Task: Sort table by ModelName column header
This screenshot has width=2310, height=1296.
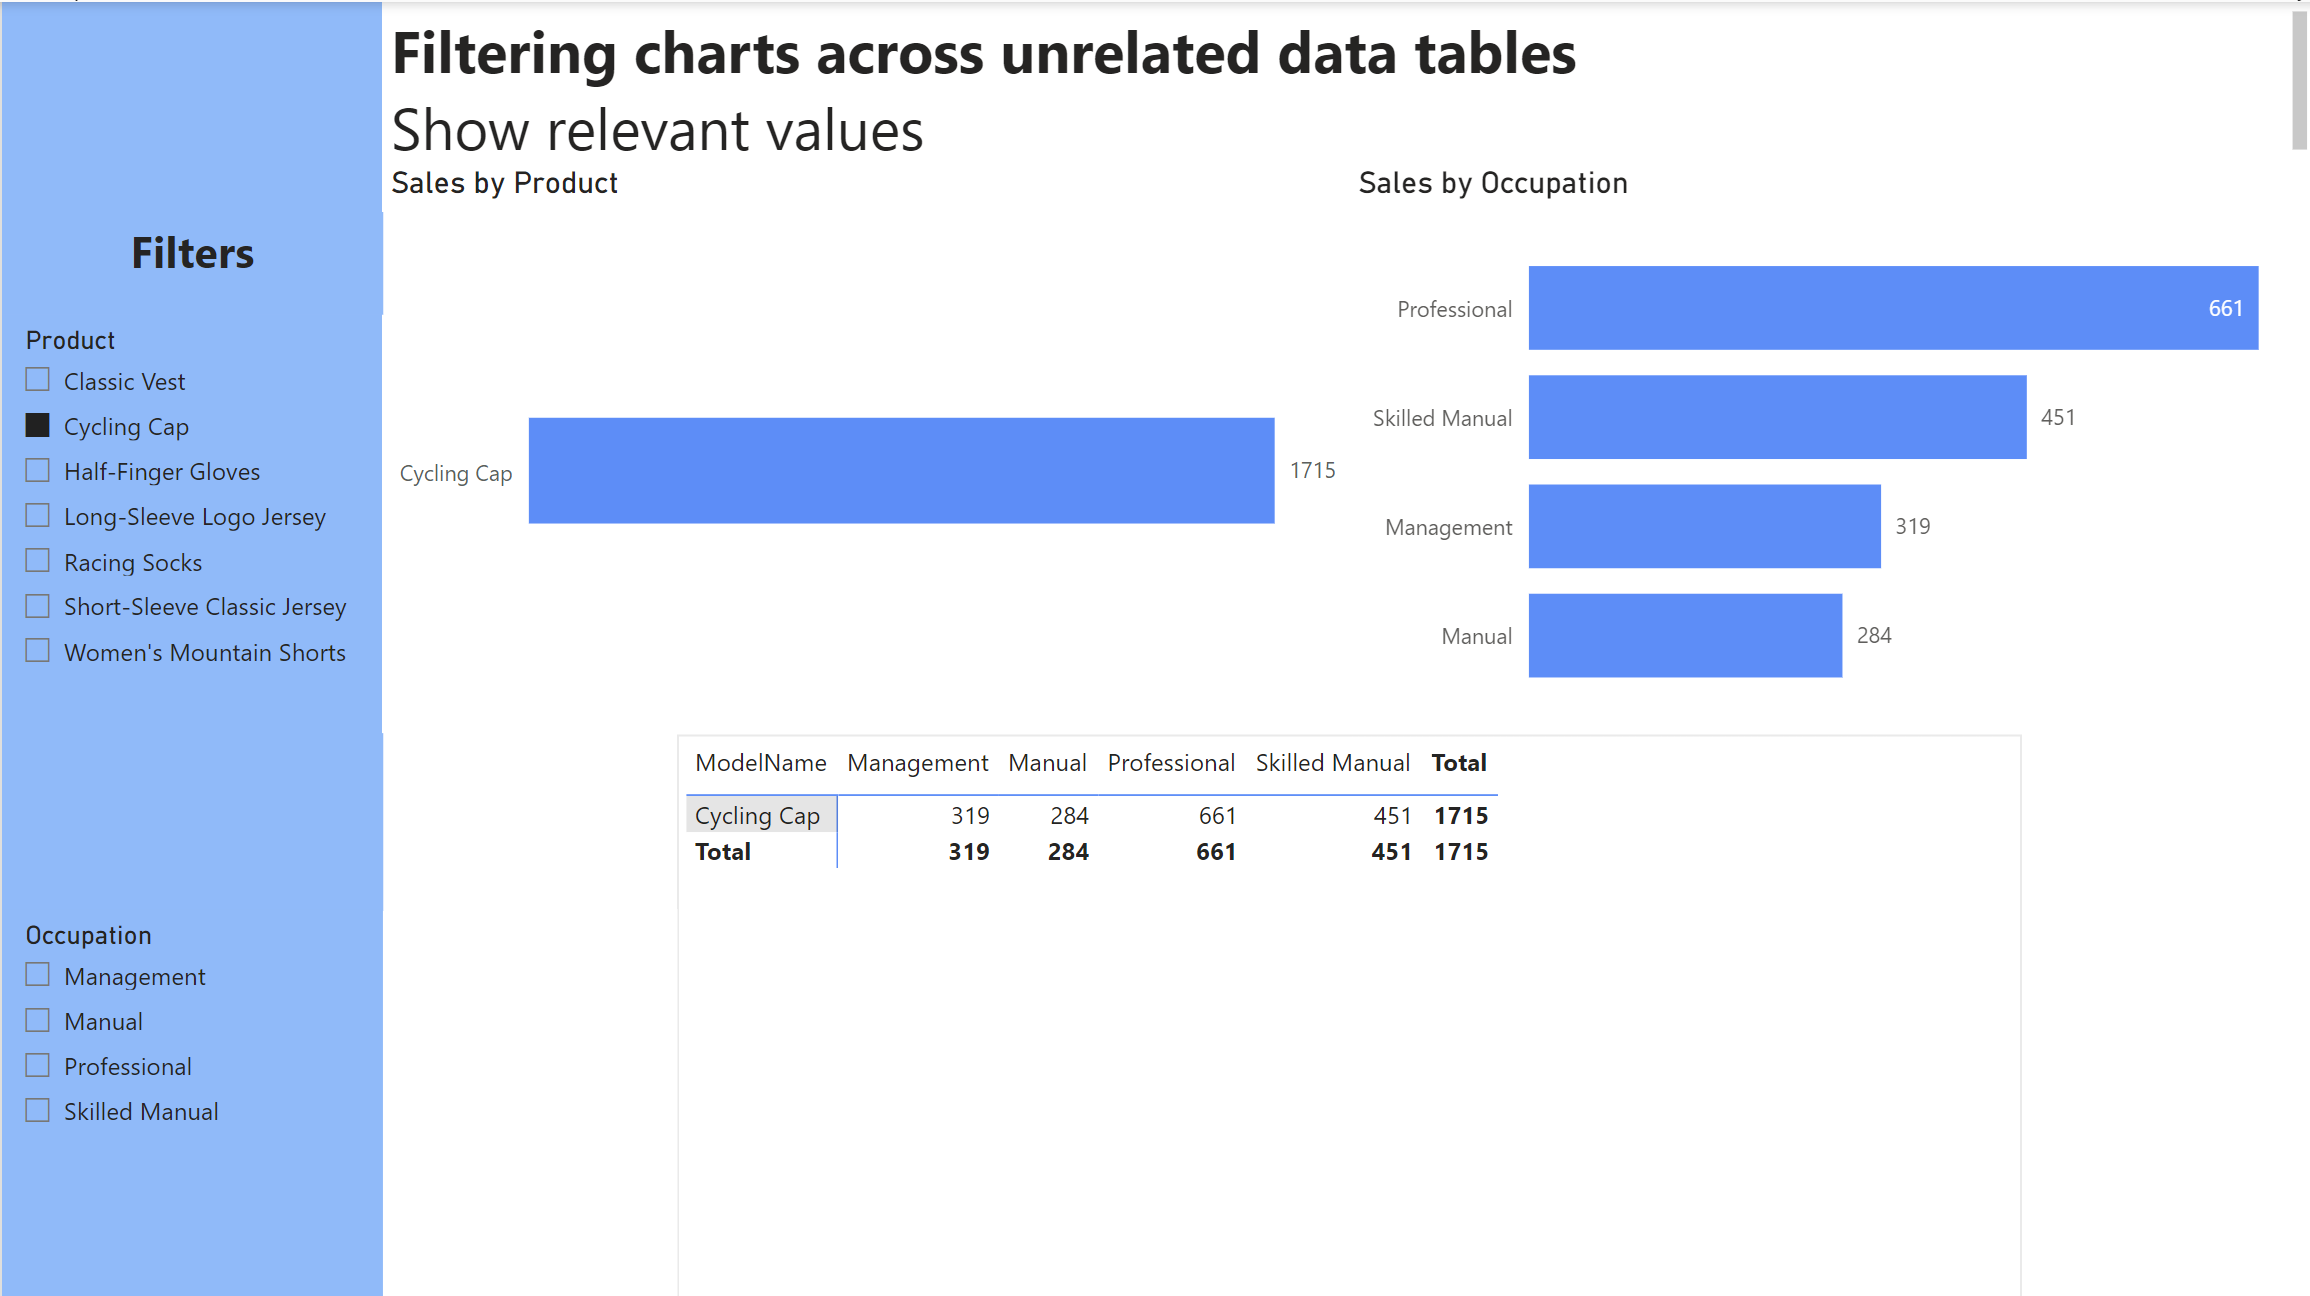Action: [x=760, y=763]
